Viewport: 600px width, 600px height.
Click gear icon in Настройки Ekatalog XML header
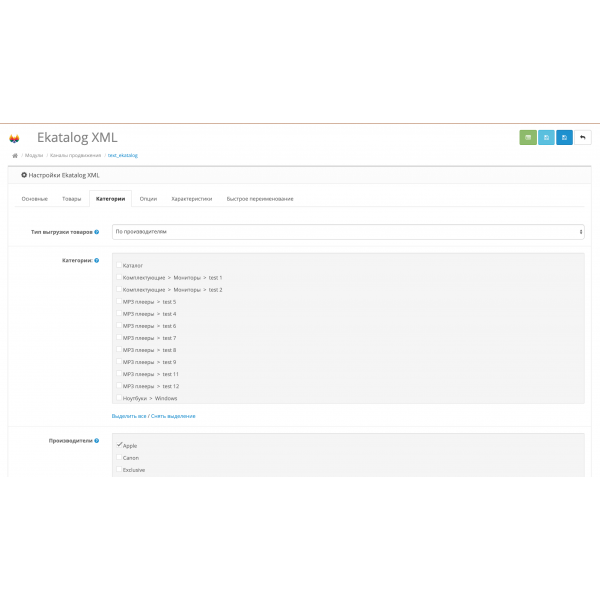point(24,175)
